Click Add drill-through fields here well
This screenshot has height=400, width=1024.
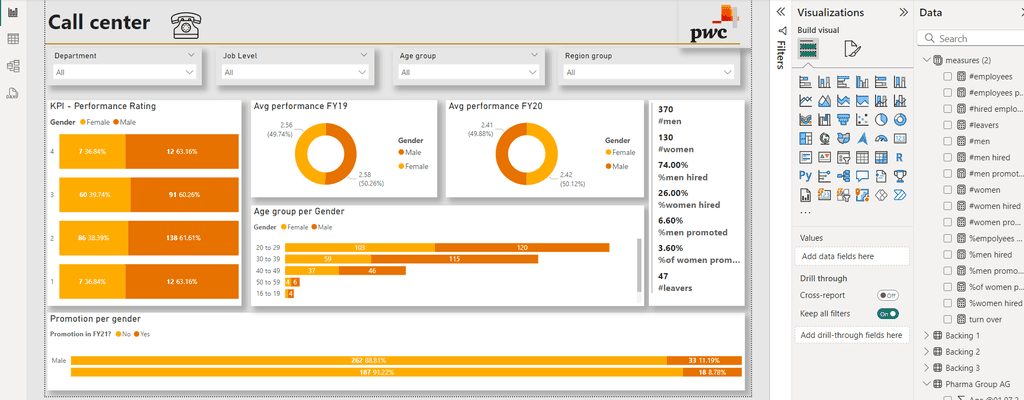pyautogui.click(x=852, y=335)
